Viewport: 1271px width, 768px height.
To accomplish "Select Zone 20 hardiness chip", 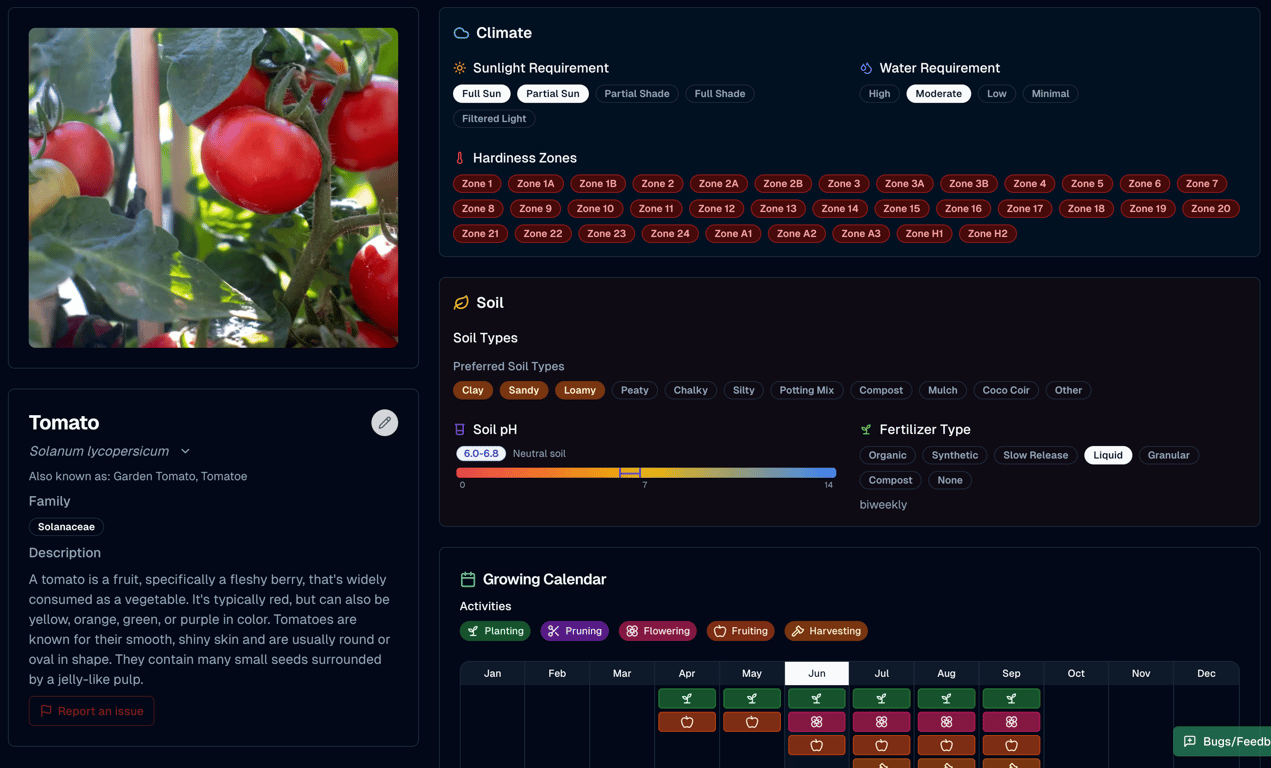I will coord(1211,209).
